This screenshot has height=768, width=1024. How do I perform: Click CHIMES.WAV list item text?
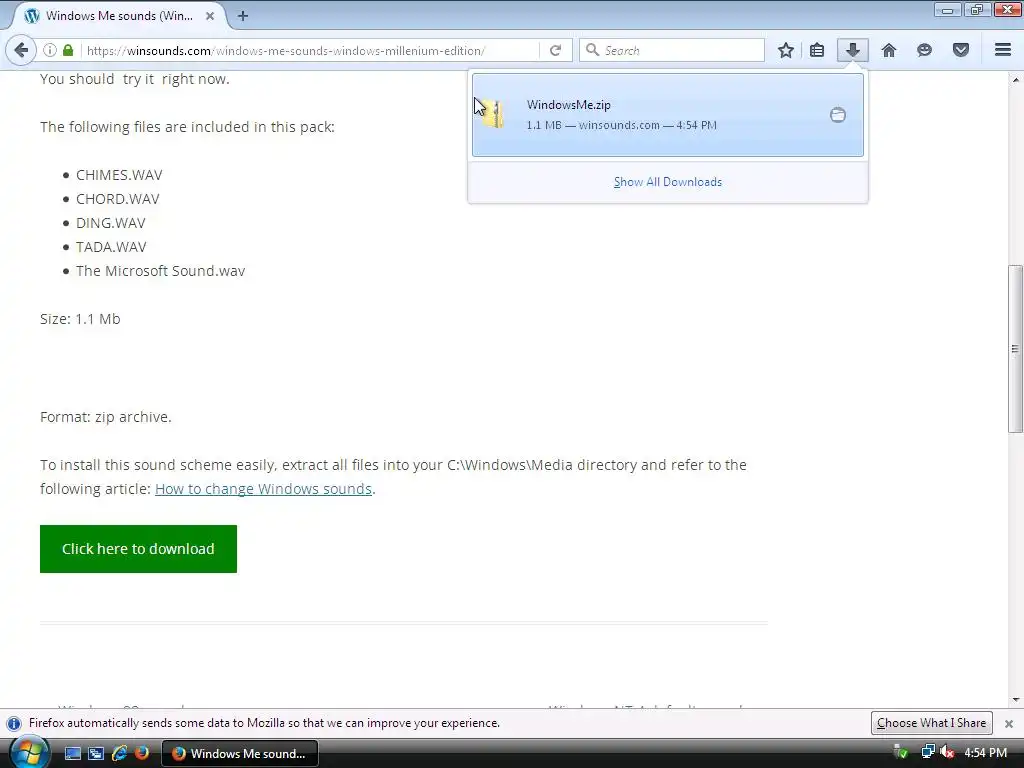pyautogui.click(x=119, y=175)
